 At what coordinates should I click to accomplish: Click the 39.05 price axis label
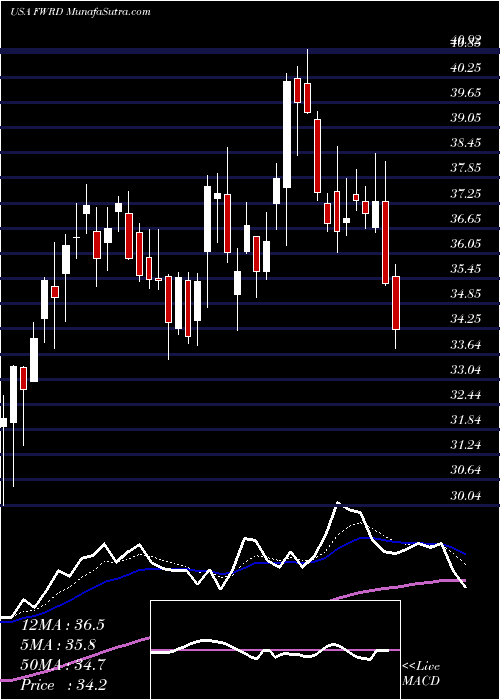466,118
